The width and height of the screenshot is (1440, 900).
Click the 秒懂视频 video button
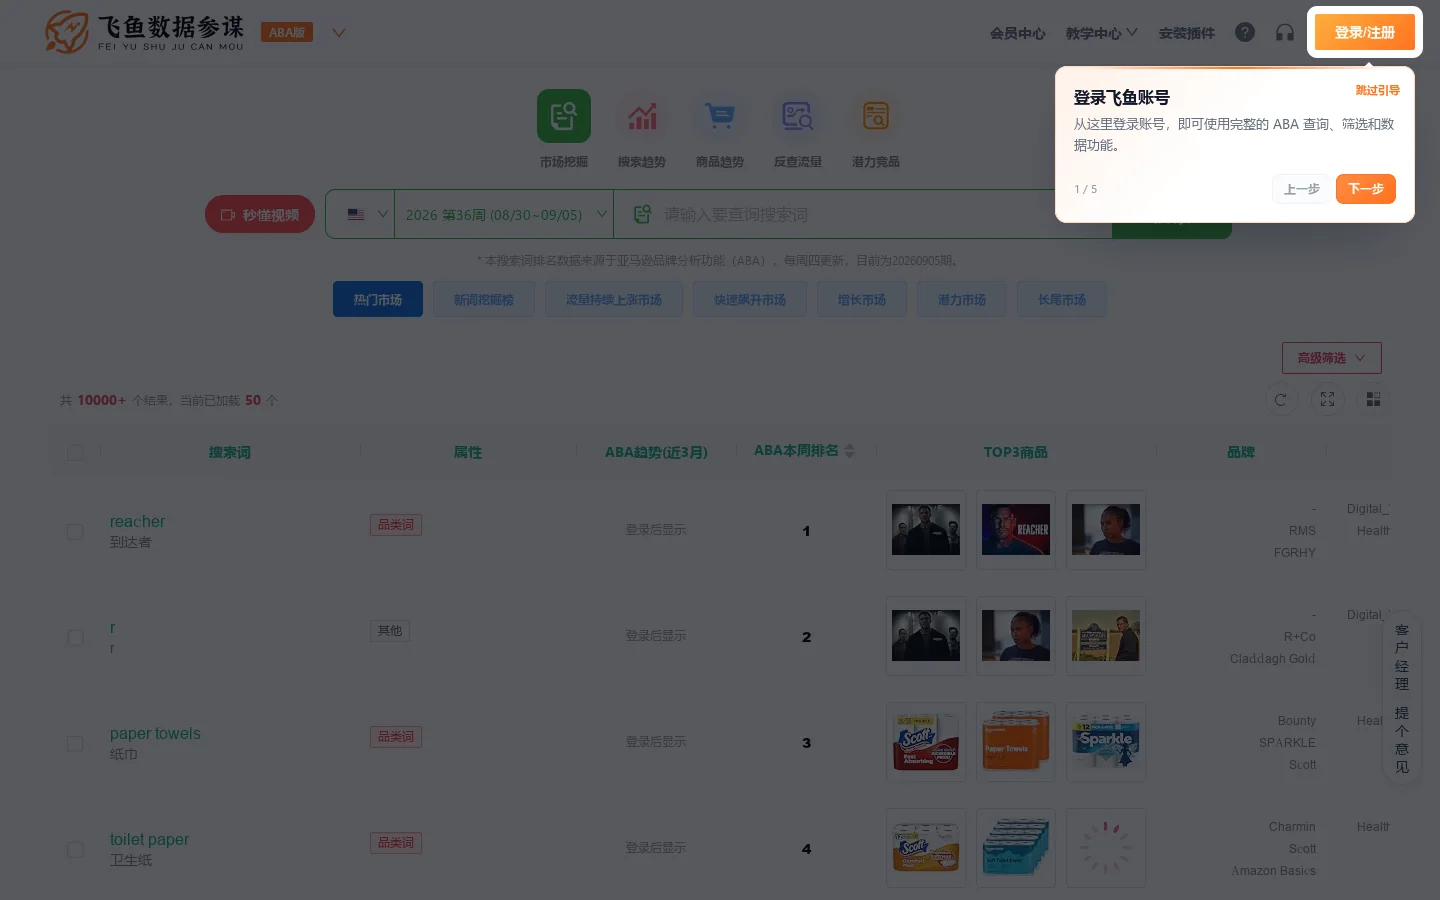pos(260,214)
